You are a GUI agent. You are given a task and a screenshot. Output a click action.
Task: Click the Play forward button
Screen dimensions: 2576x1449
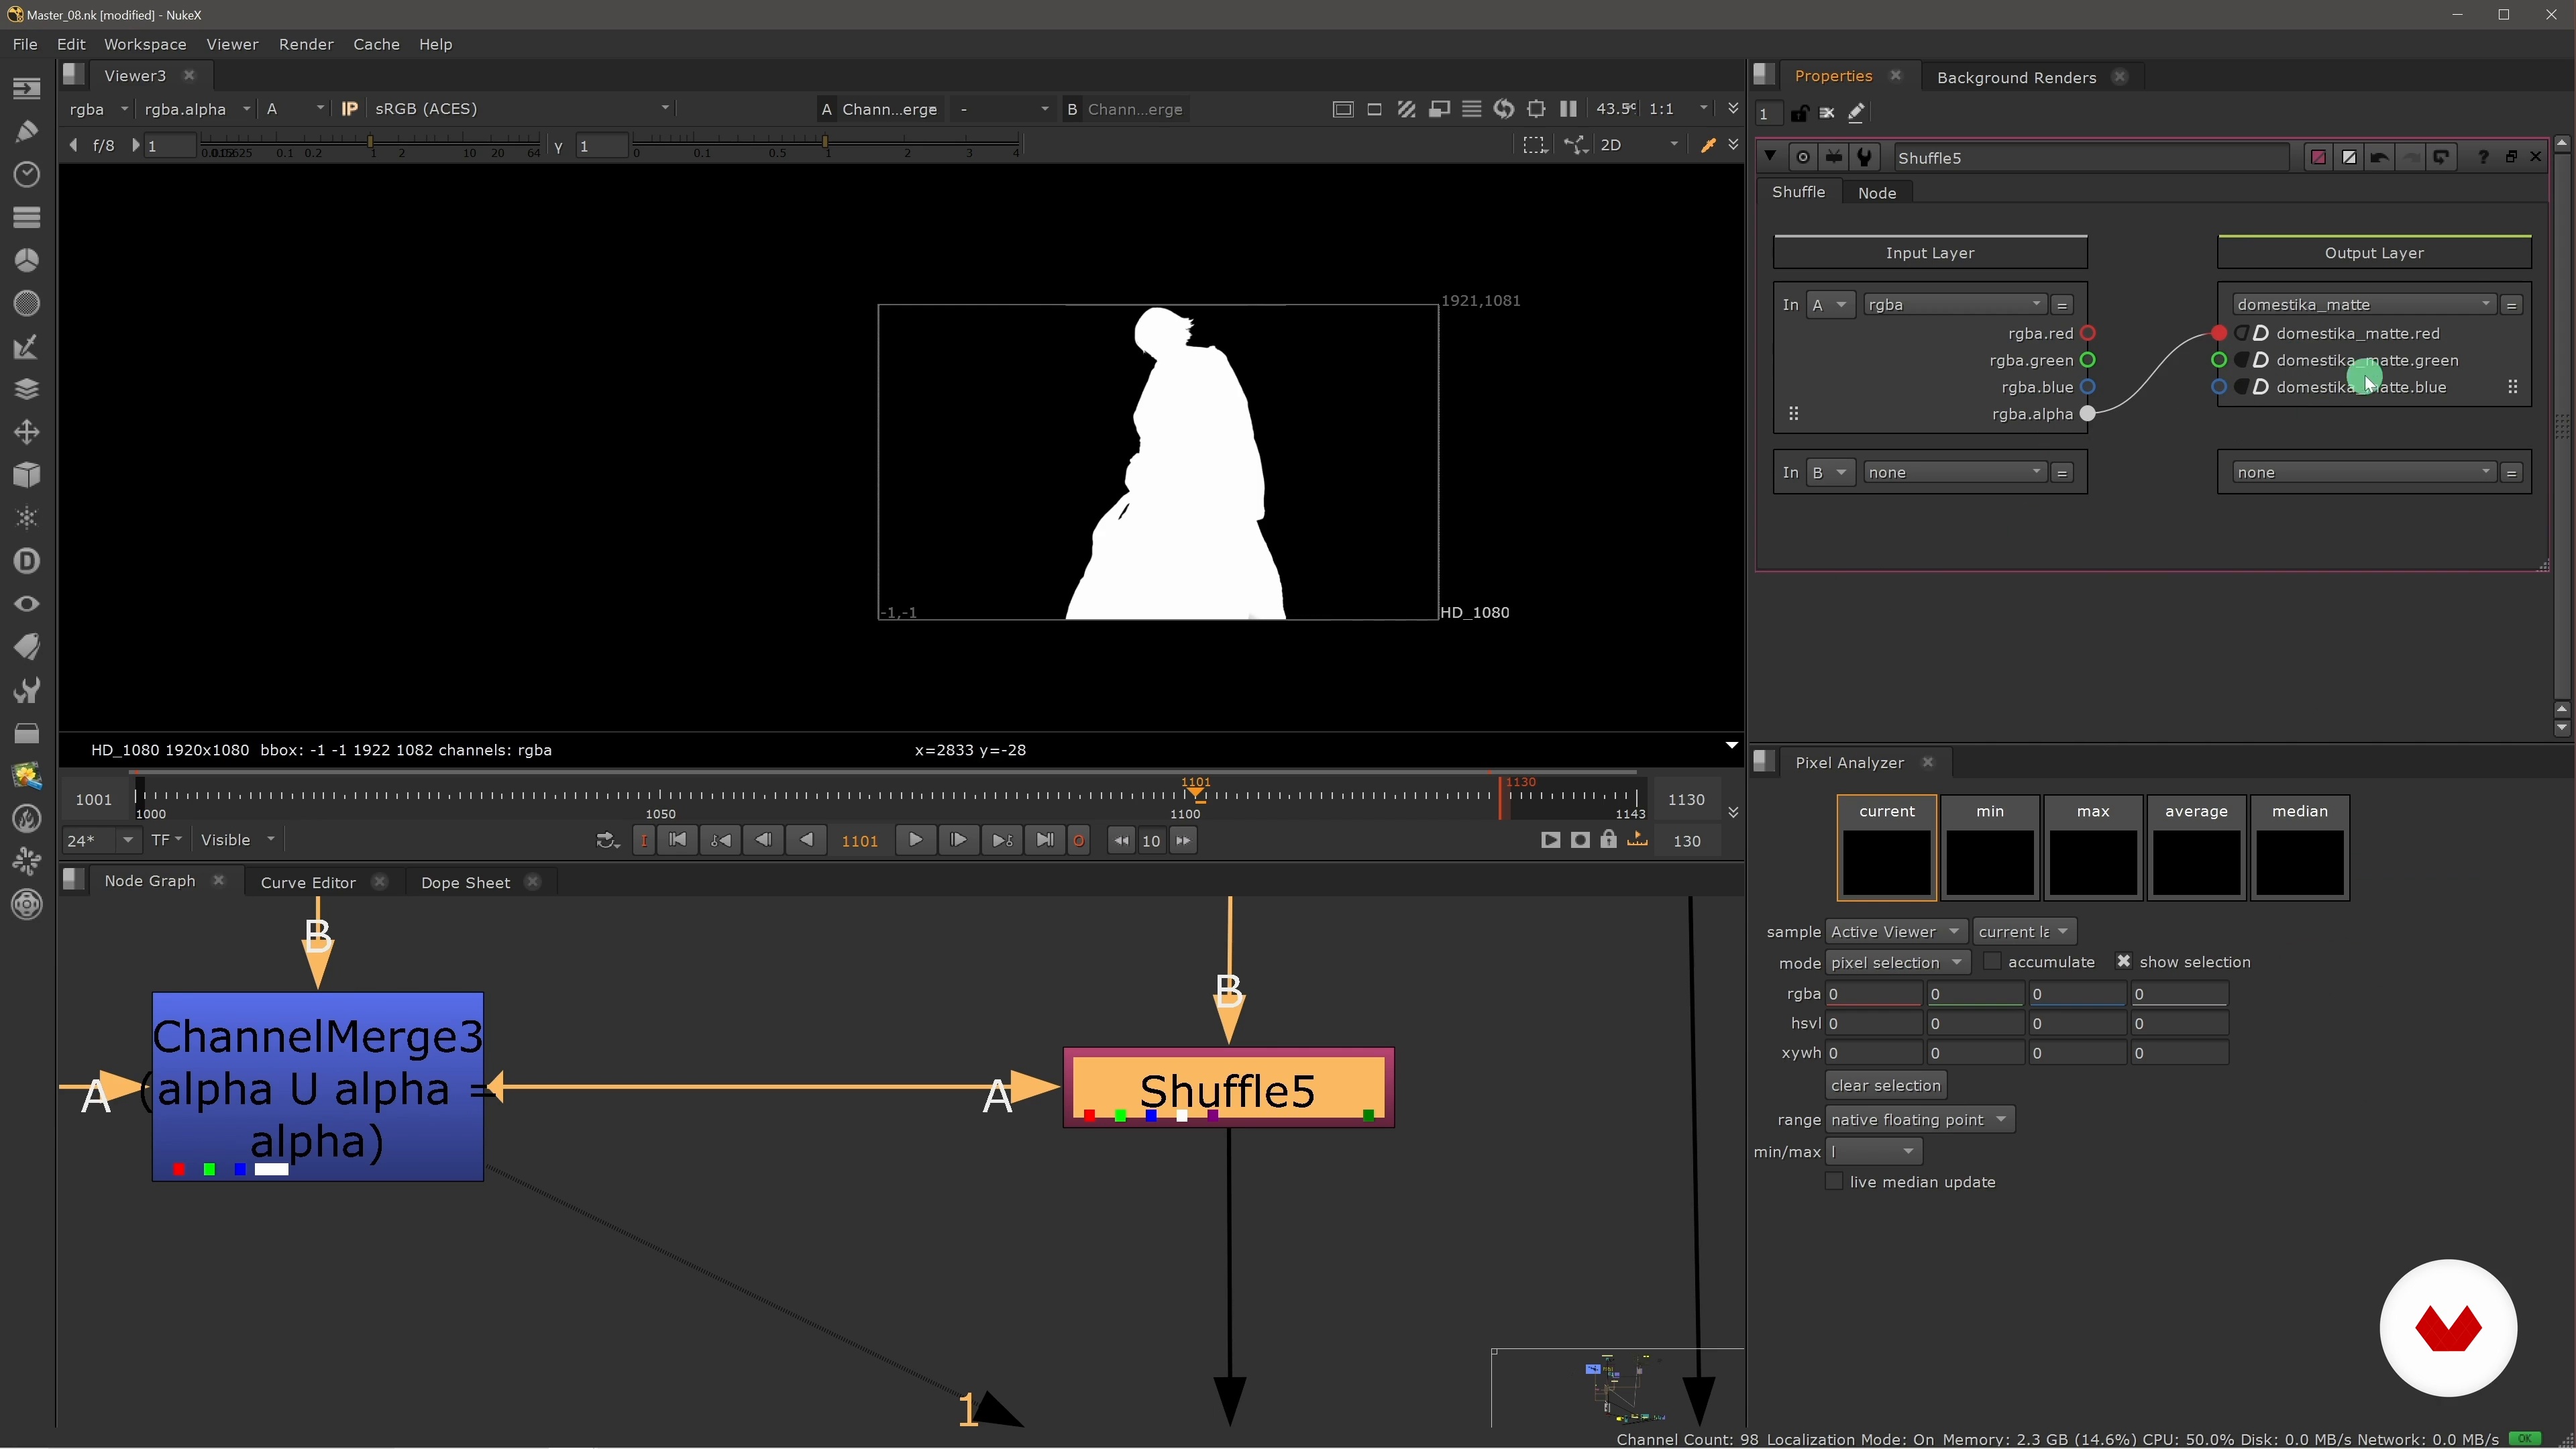(916, 841)
